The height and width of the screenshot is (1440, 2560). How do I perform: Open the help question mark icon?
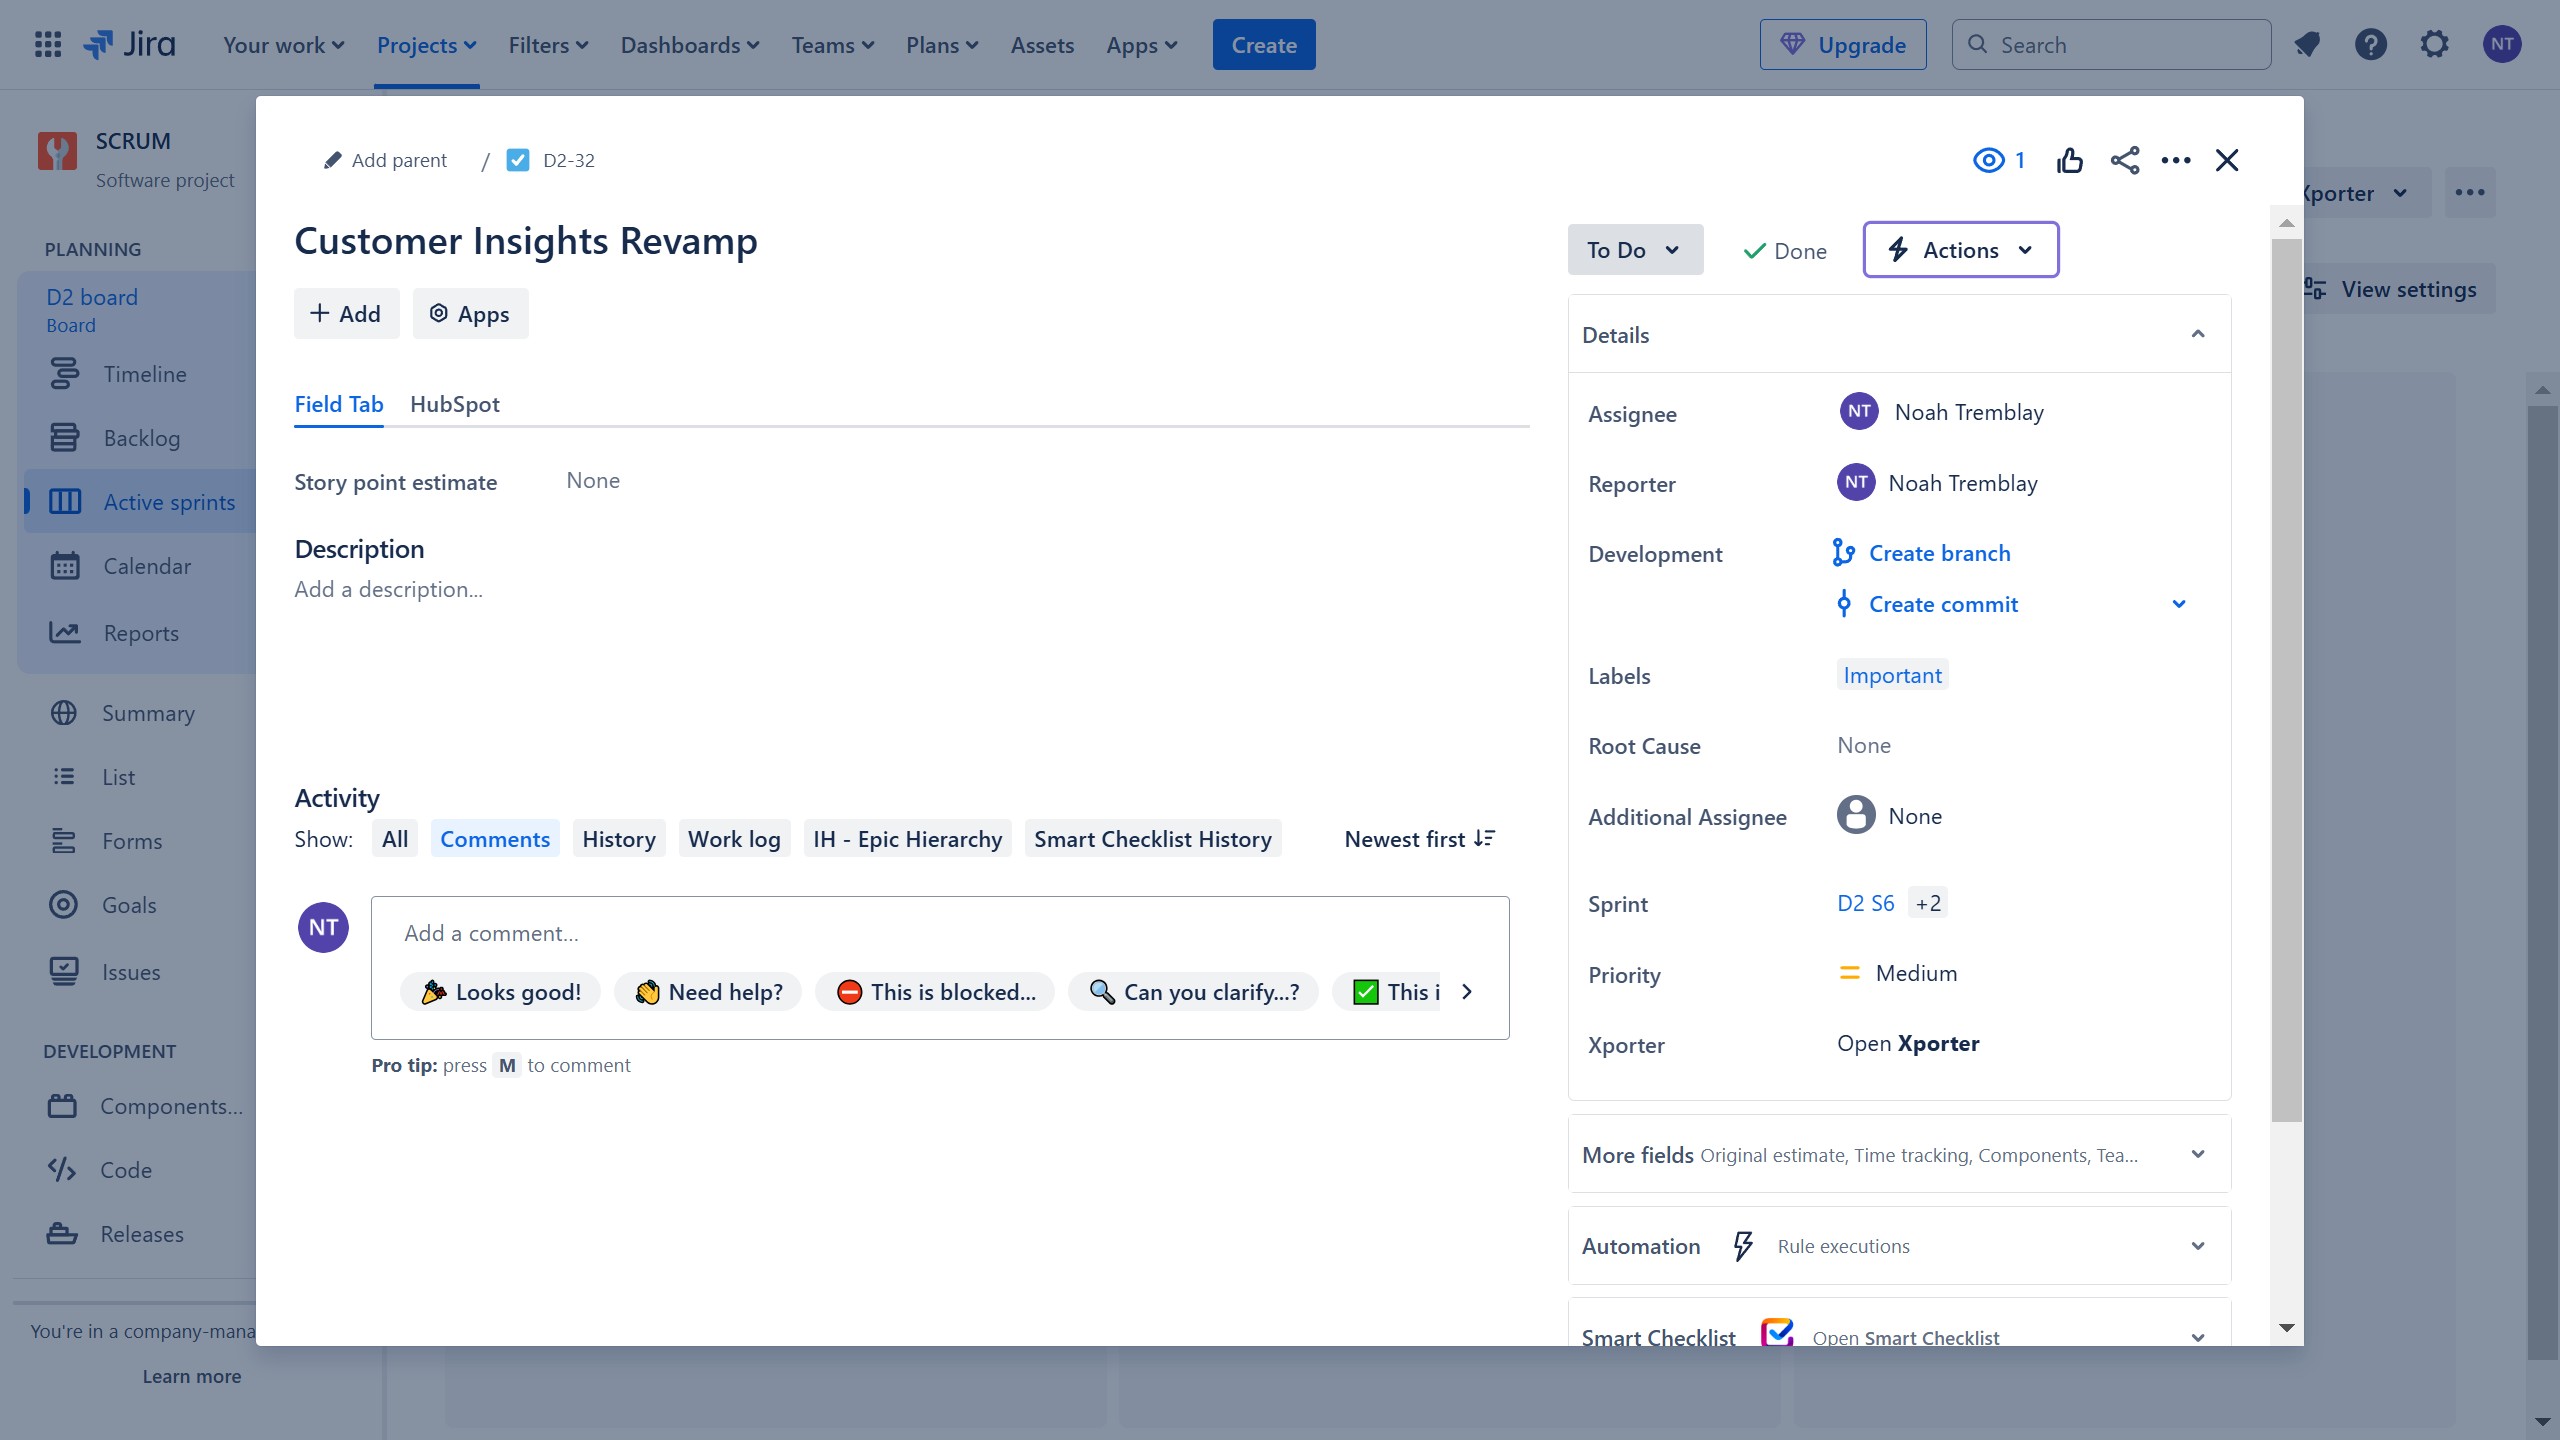pos(2370,45)
